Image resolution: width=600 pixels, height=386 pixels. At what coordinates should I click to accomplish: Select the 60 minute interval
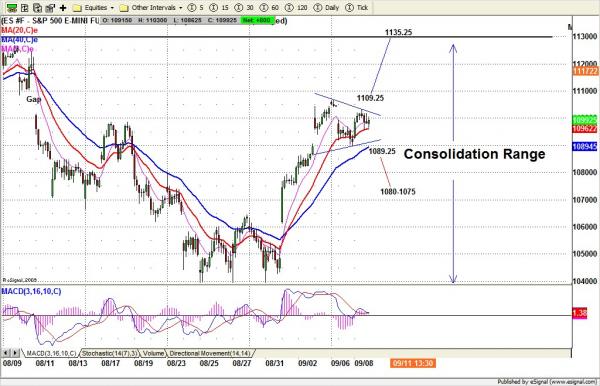pyautogui.click(x=269, y=8)
